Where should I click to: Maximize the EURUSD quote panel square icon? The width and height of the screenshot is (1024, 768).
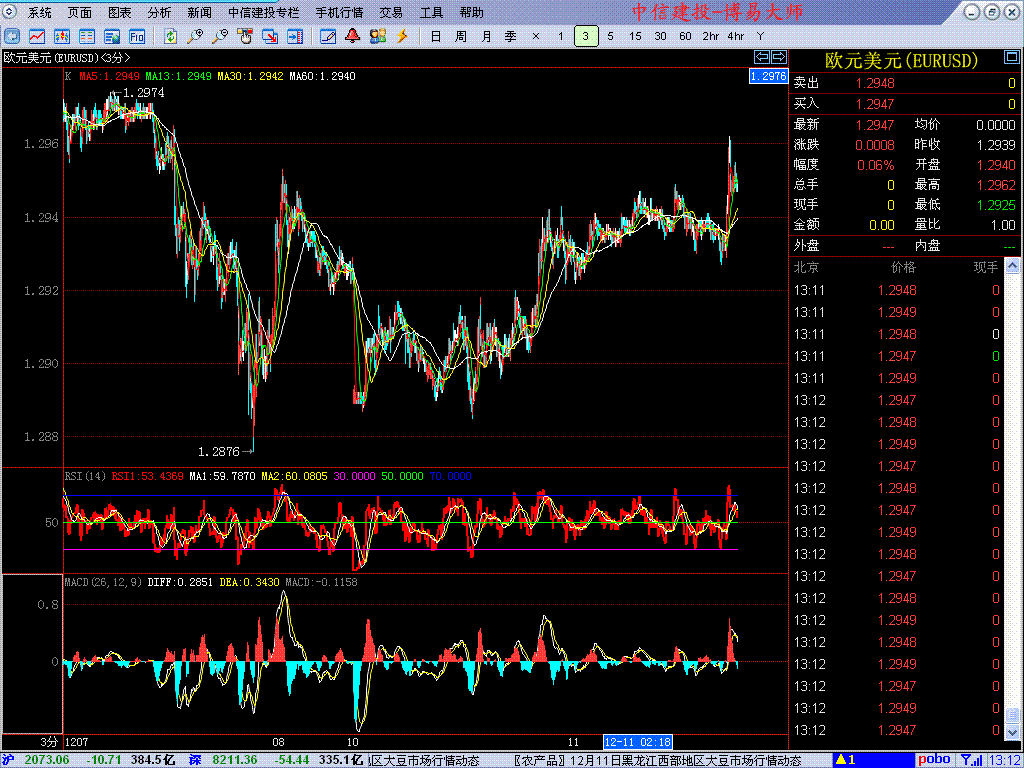[x=1010, y=59]
